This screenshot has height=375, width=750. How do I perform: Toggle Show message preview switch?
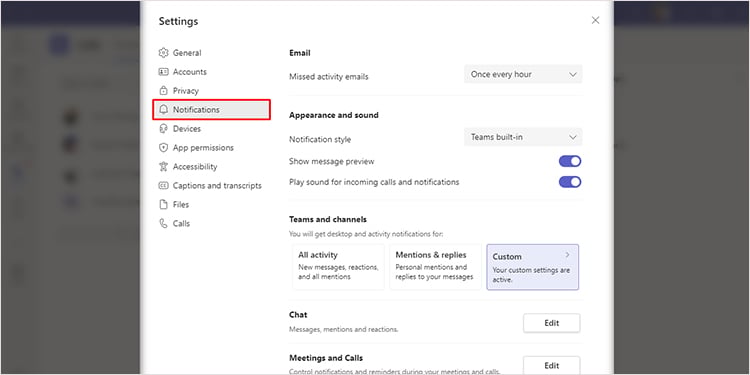click(570, 161)
